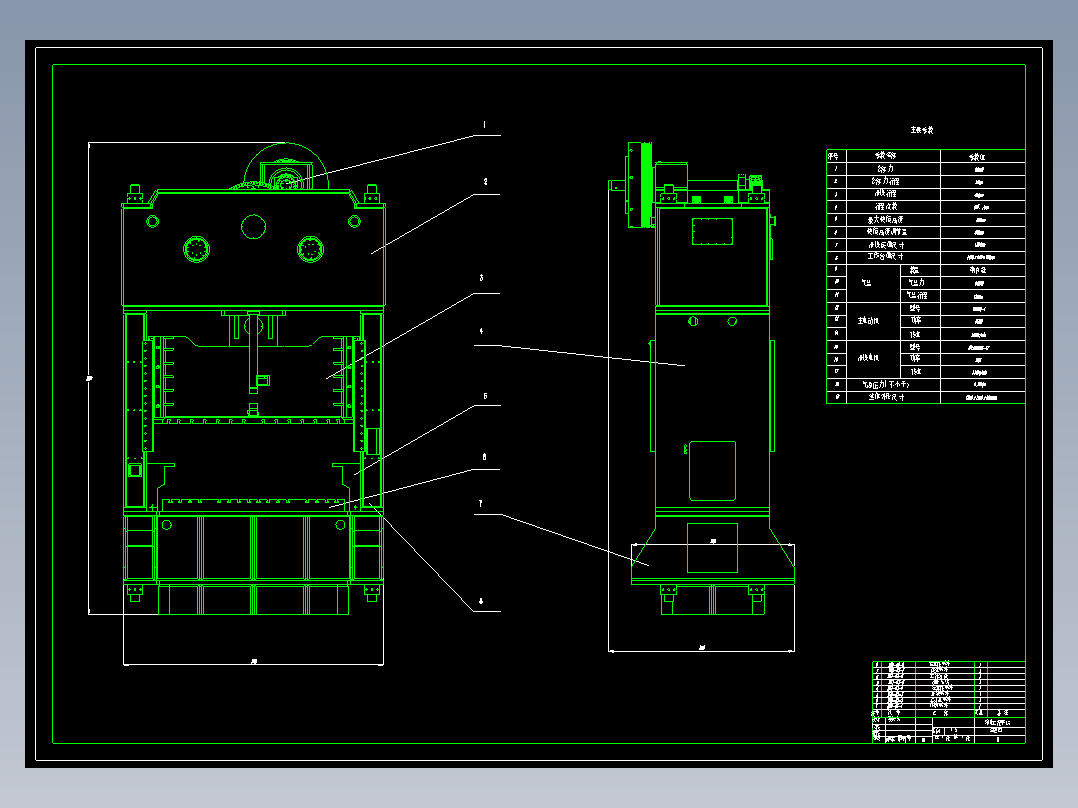1078x808 pixels.
Task: Click the connecting rod under the crown
Action: [x=254, y=355]
